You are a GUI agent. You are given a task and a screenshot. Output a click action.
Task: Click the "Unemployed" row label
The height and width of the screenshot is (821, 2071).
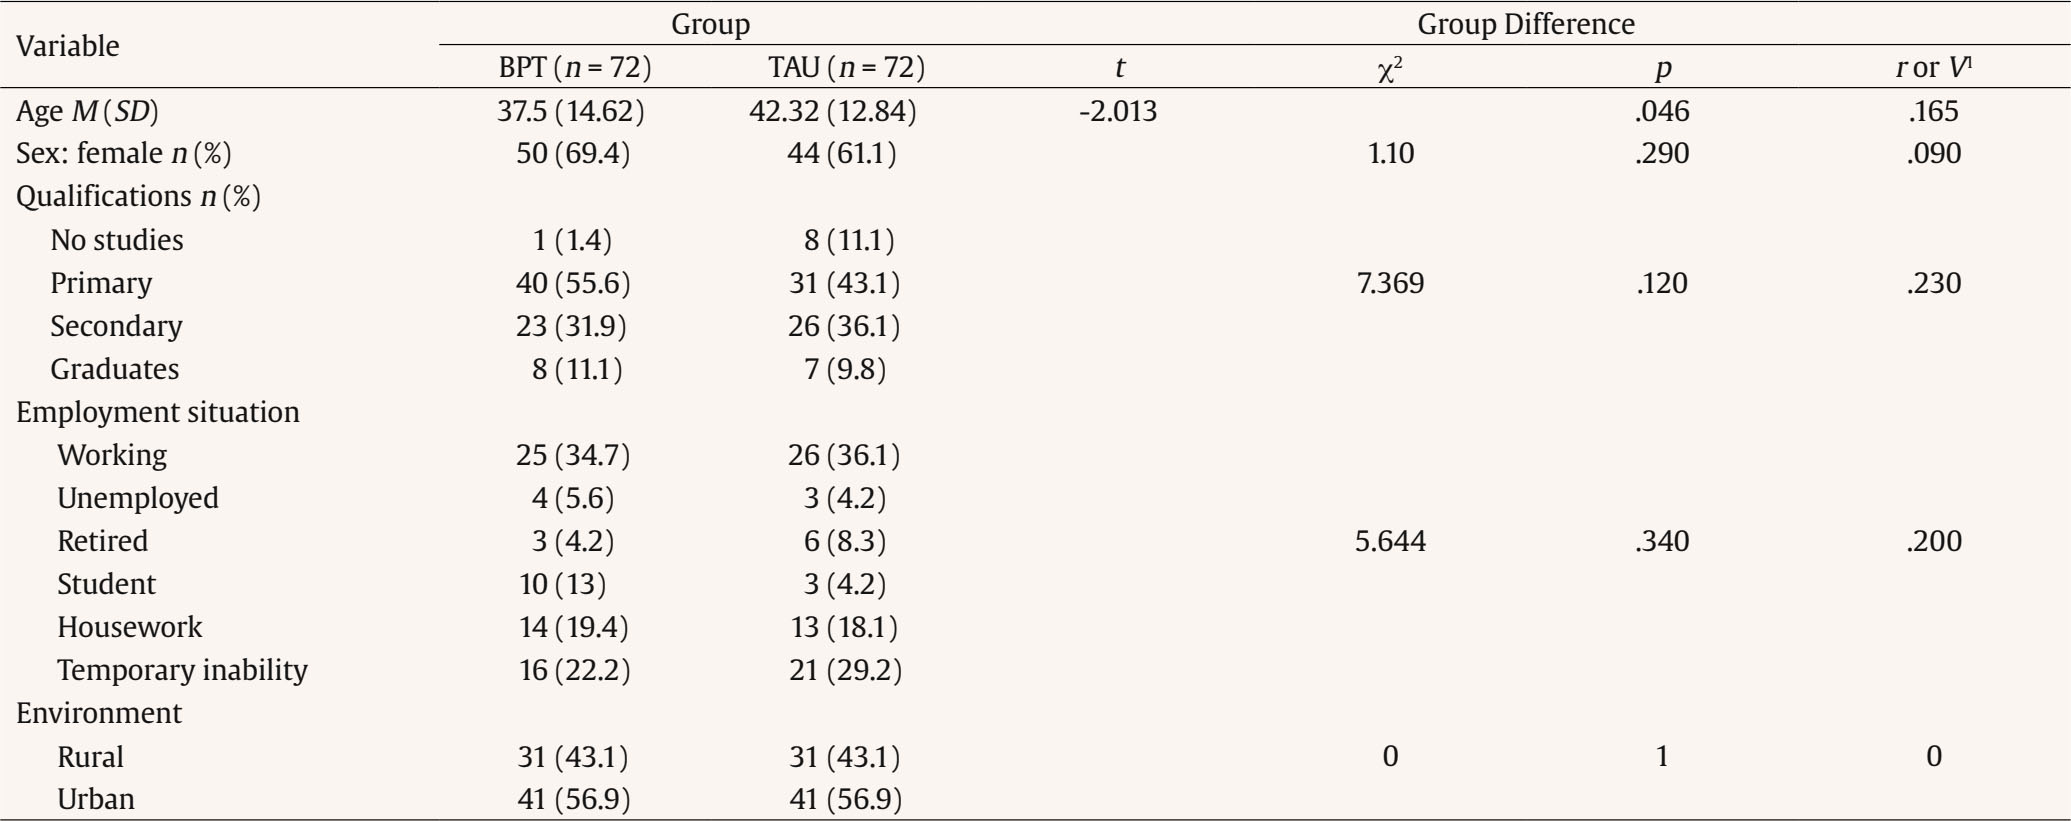point(137,498)
